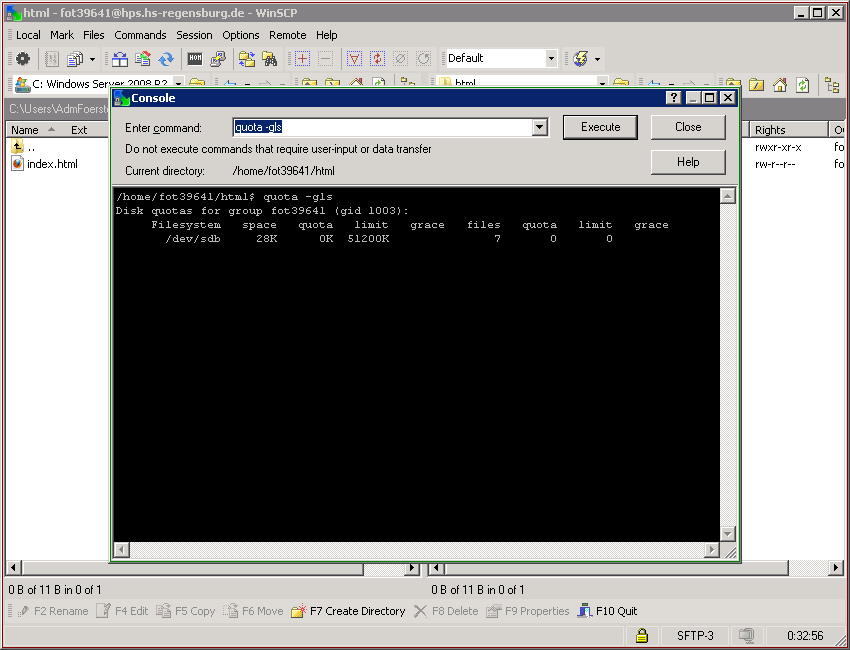850x650 pixels.
Task: Open session in PuTTY icon
Action: [218, 59]
